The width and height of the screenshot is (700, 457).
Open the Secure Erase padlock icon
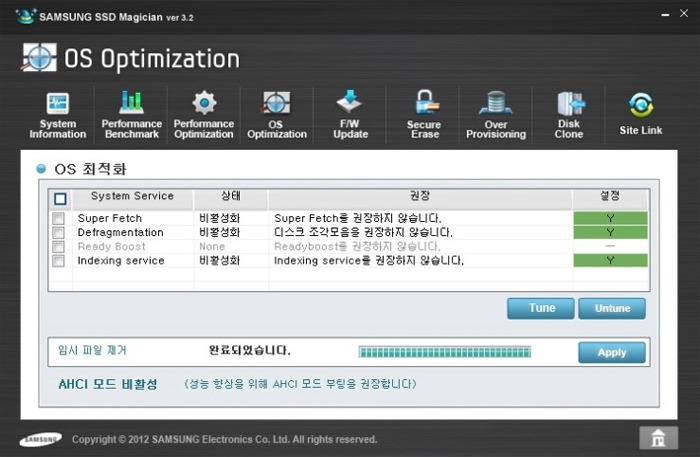pyautogui.click(x=425, y=103)
